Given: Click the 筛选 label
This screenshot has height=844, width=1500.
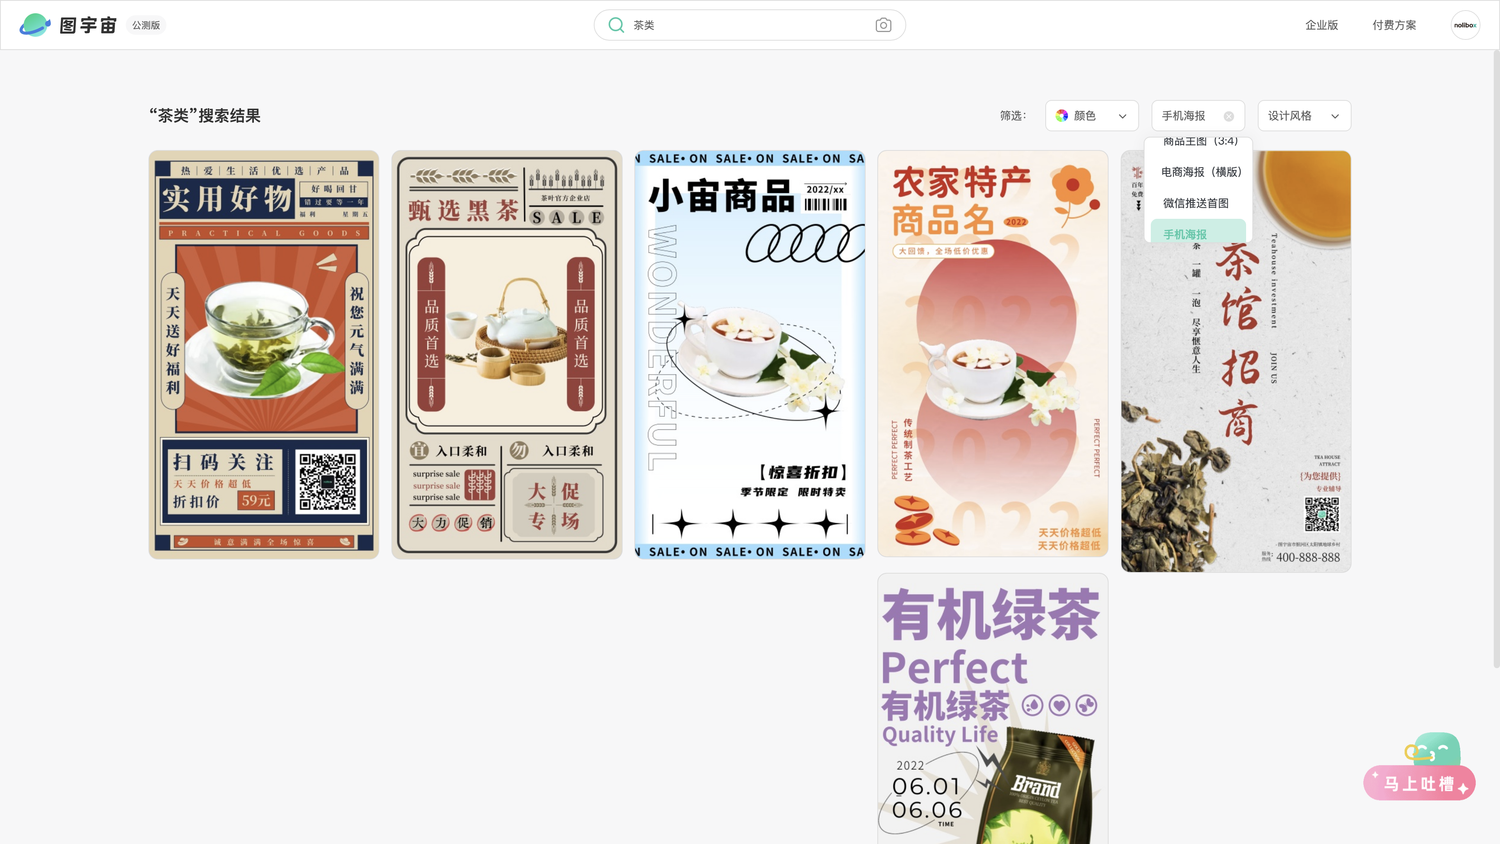Looking at the screenshot, I should 1013,116.
